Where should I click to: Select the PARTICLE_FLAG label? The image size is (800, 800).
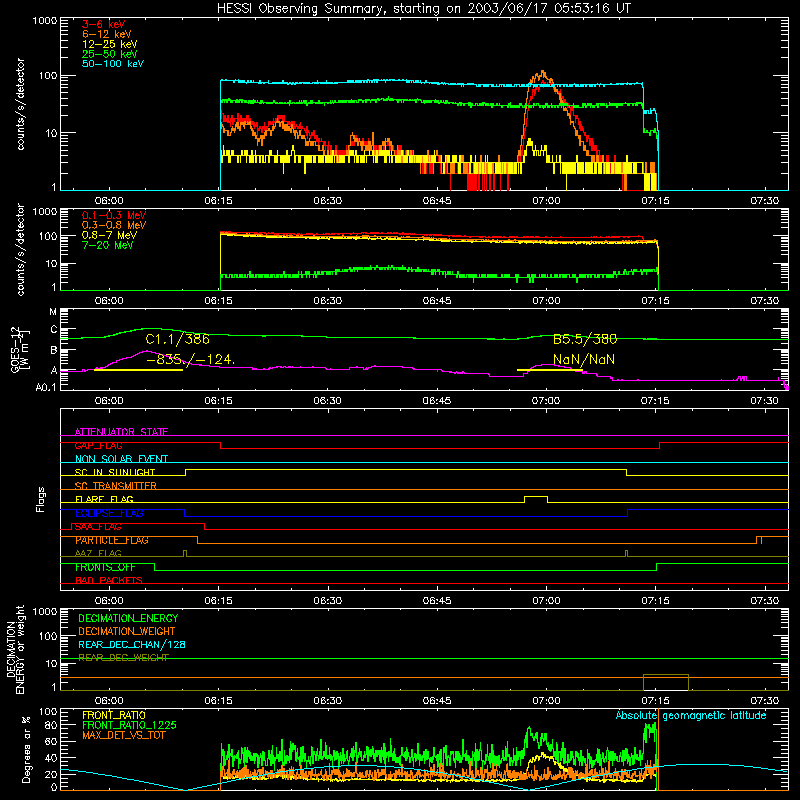click(112, 540)
